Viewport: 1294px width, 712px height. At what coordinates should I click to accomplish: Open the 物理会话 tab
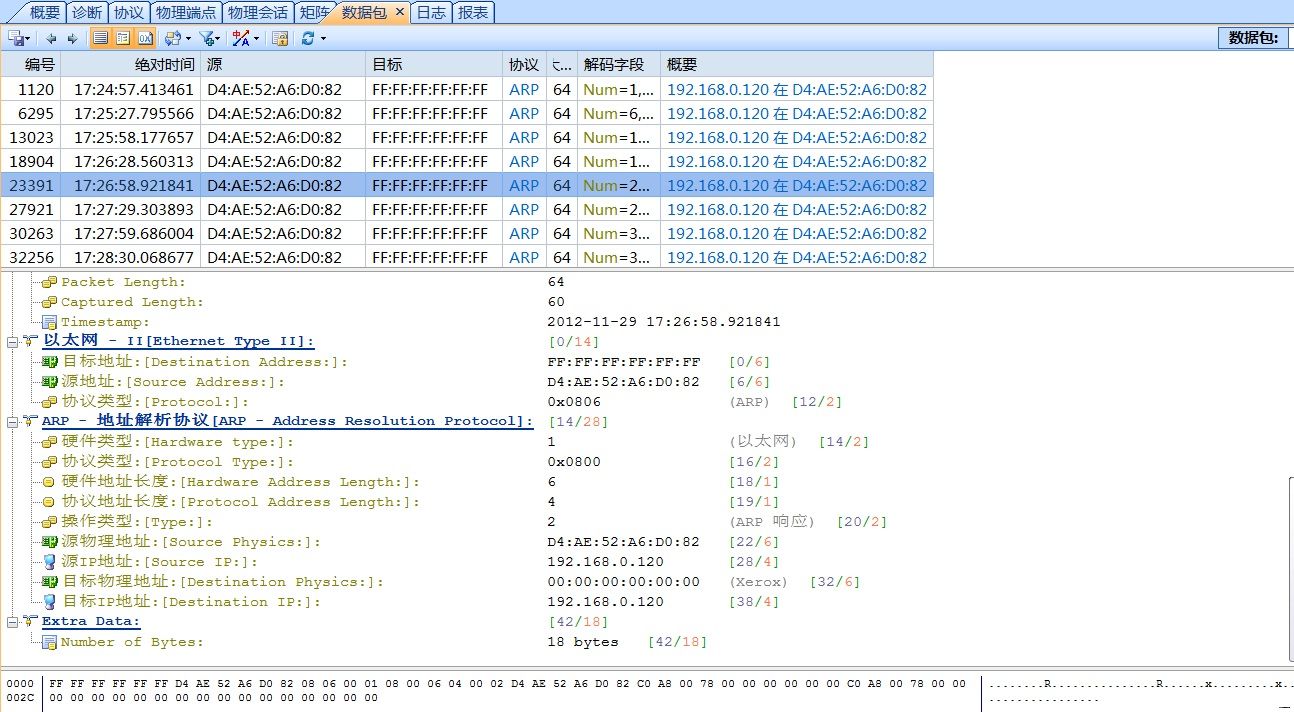tap(257, 12)
